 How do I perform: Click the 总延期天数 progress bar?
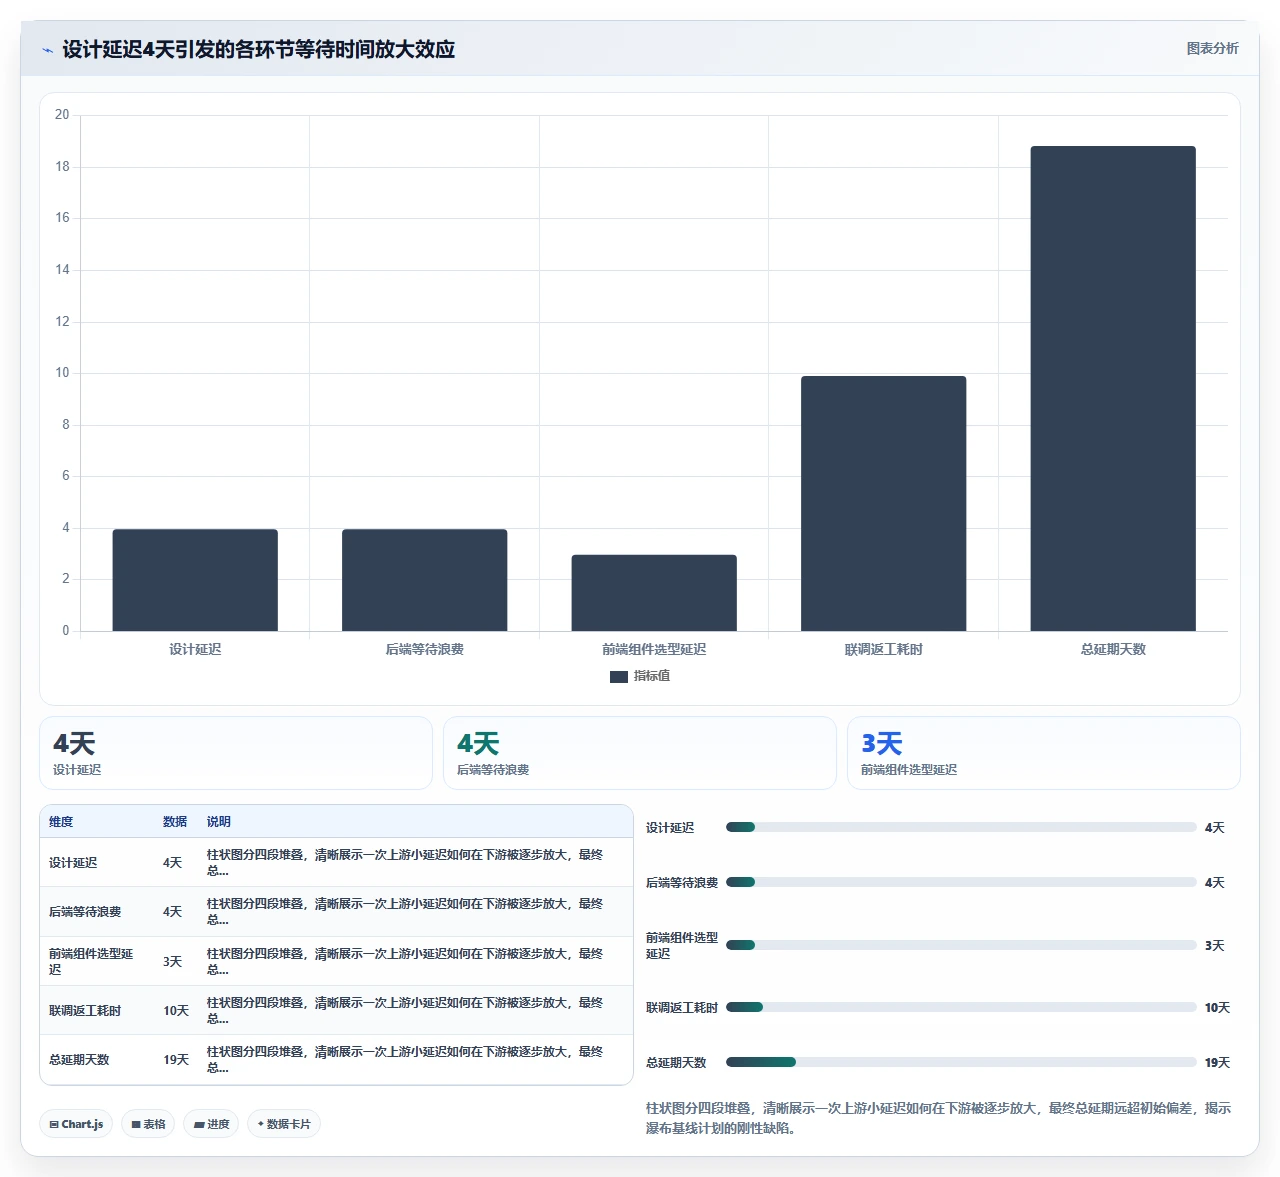point(961,1062)
